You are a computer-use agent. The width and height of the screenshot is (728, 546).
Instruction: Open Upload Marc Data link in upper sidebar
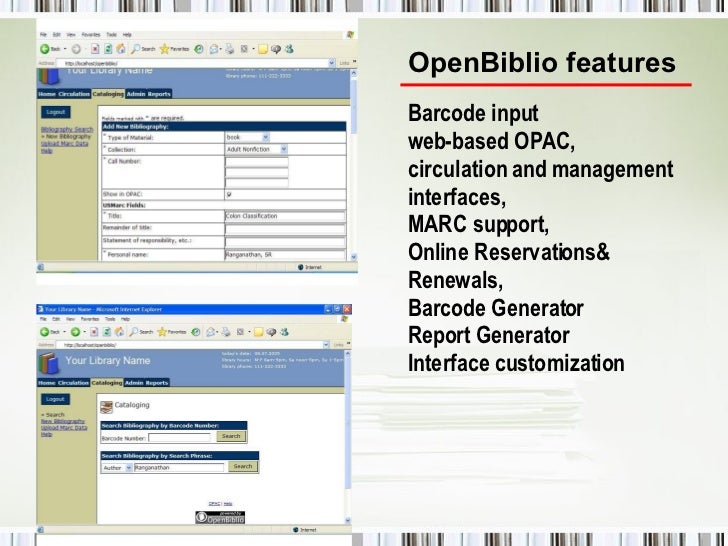64,143
